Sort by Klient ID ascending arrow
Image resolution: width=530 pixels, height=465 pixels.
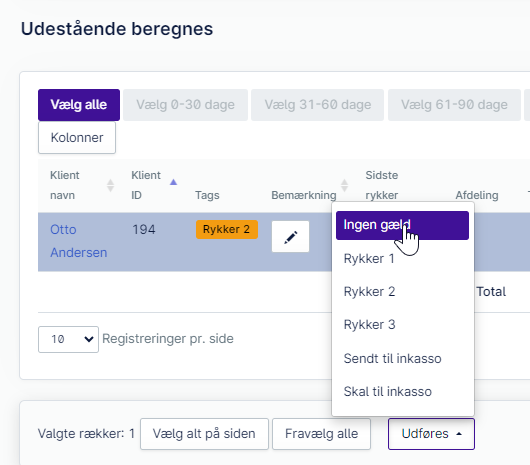173,182
